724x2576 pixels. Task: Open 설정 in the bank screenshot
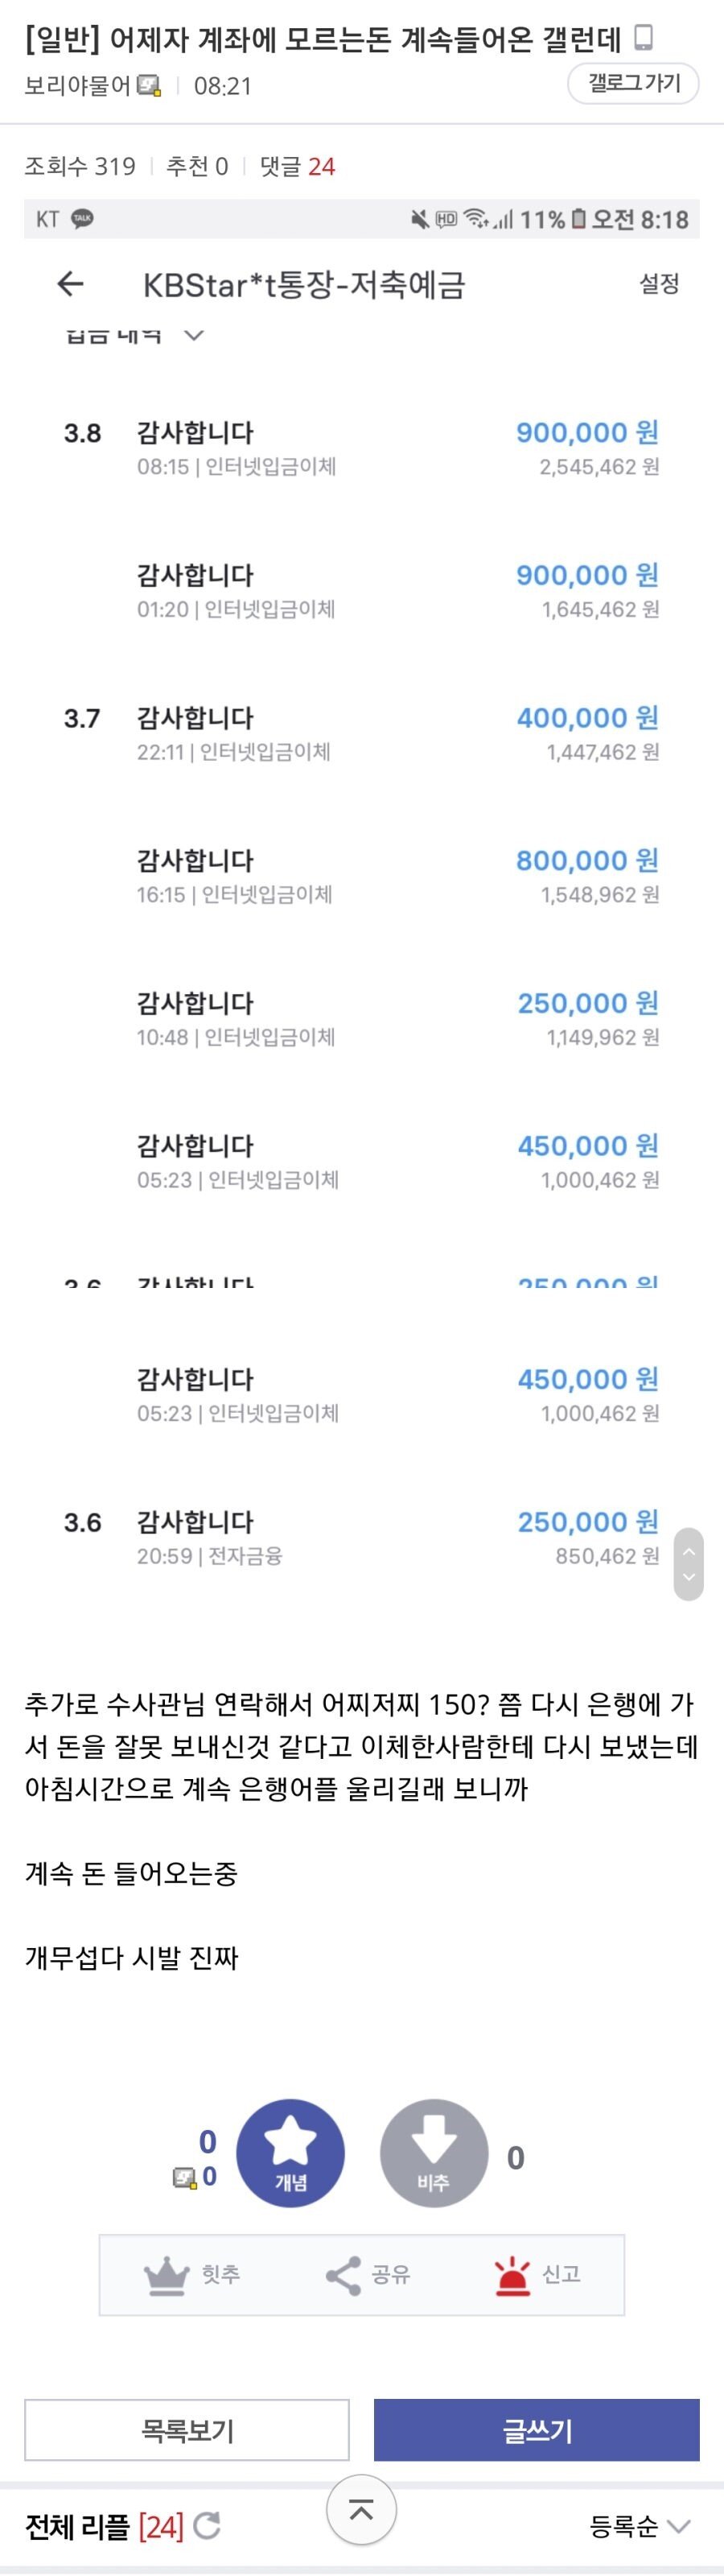click(659, 284)
